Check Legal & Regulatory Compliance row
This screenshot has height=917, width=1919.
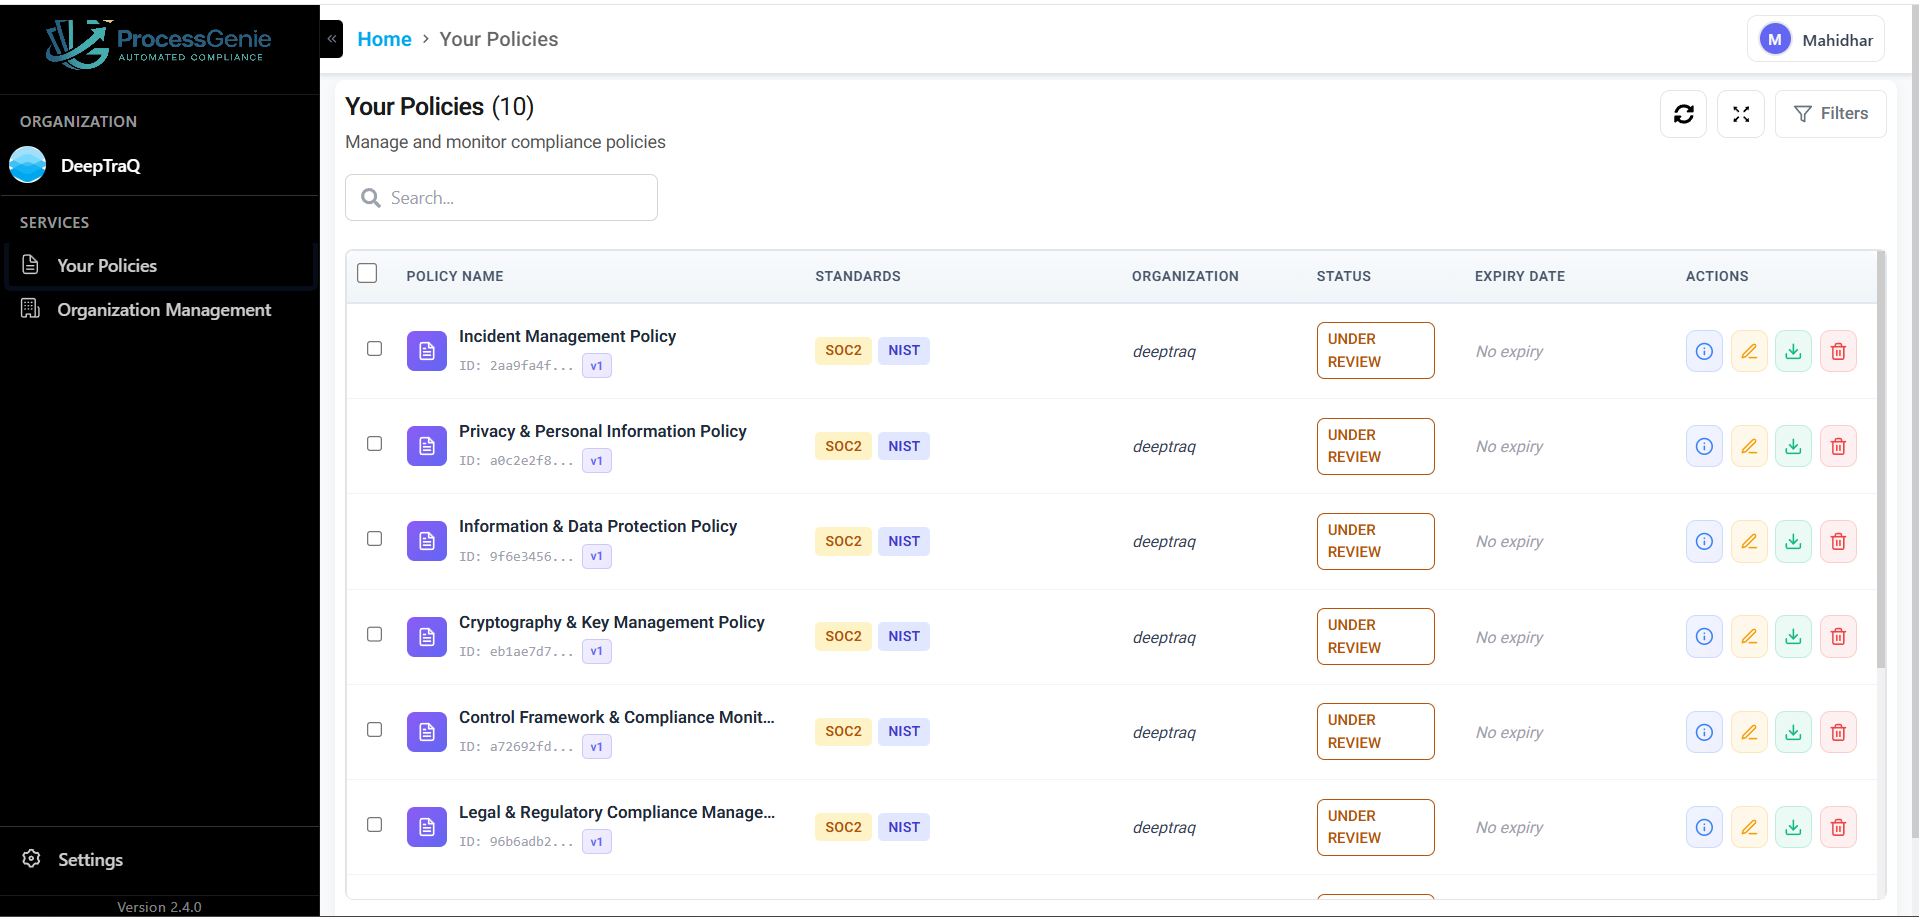point(374,824)
